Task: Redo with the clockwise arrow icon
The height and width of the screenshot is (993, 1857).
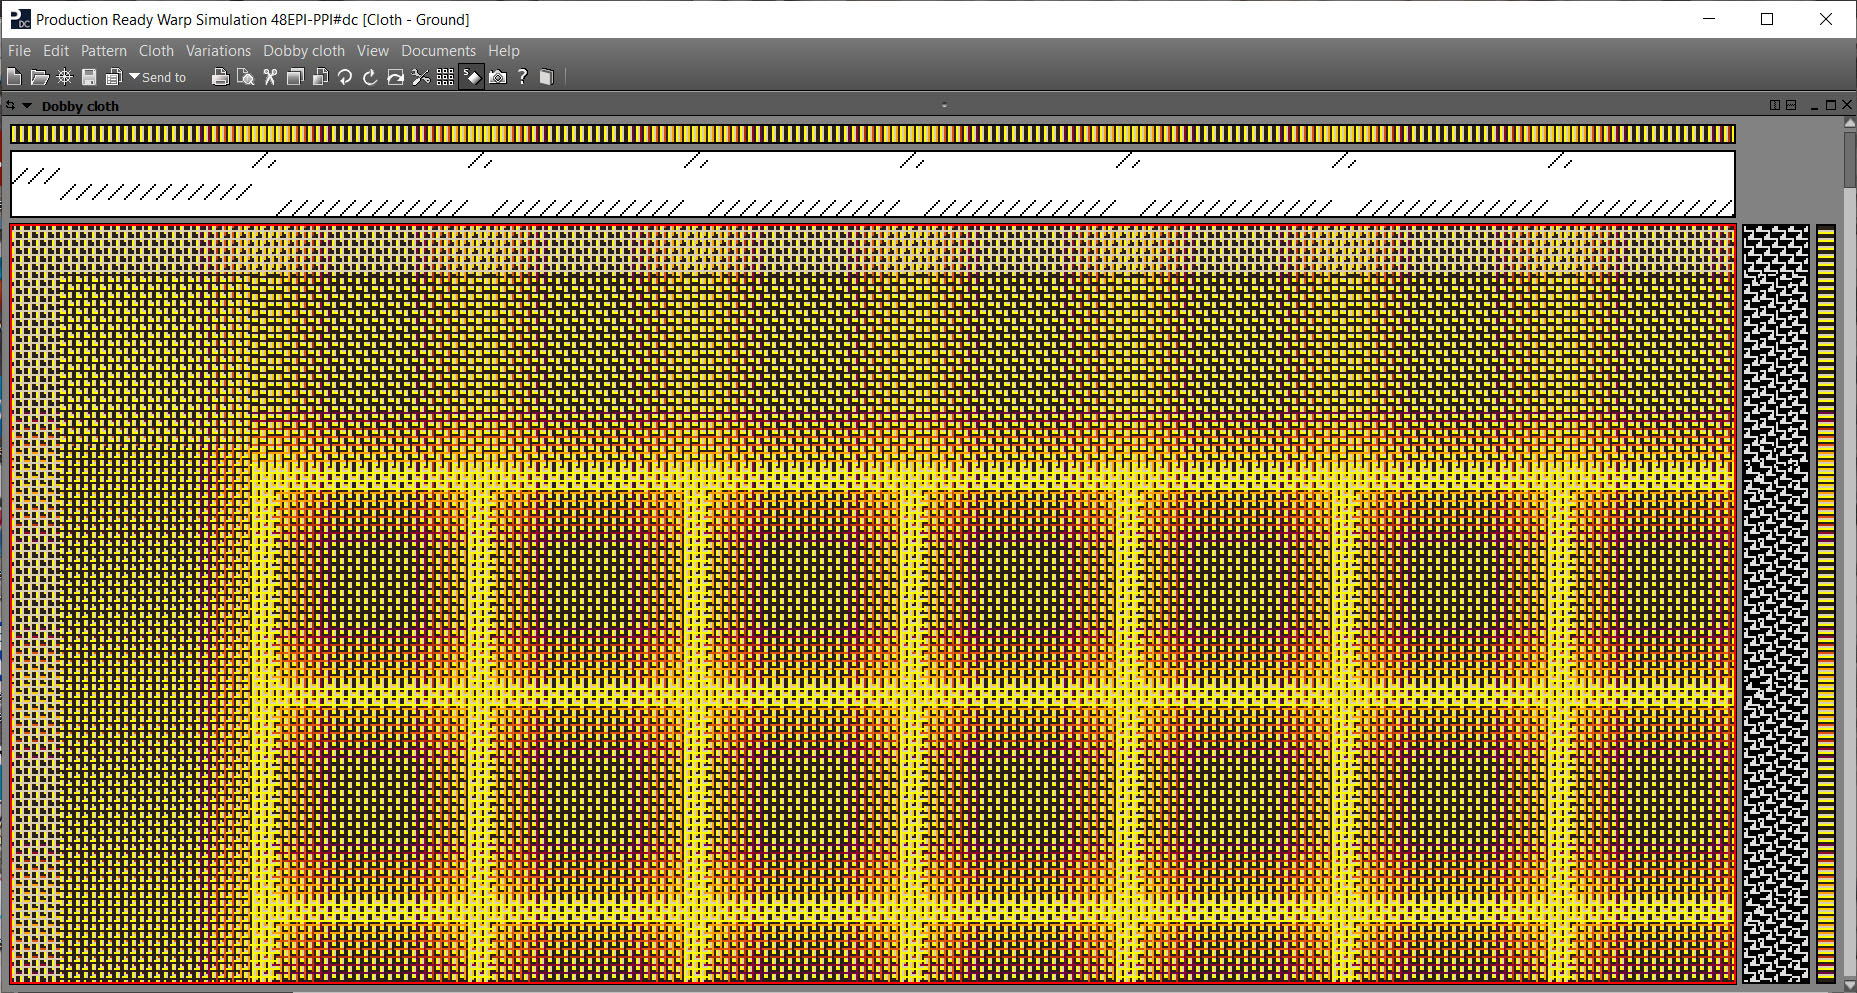Action: 370,77
